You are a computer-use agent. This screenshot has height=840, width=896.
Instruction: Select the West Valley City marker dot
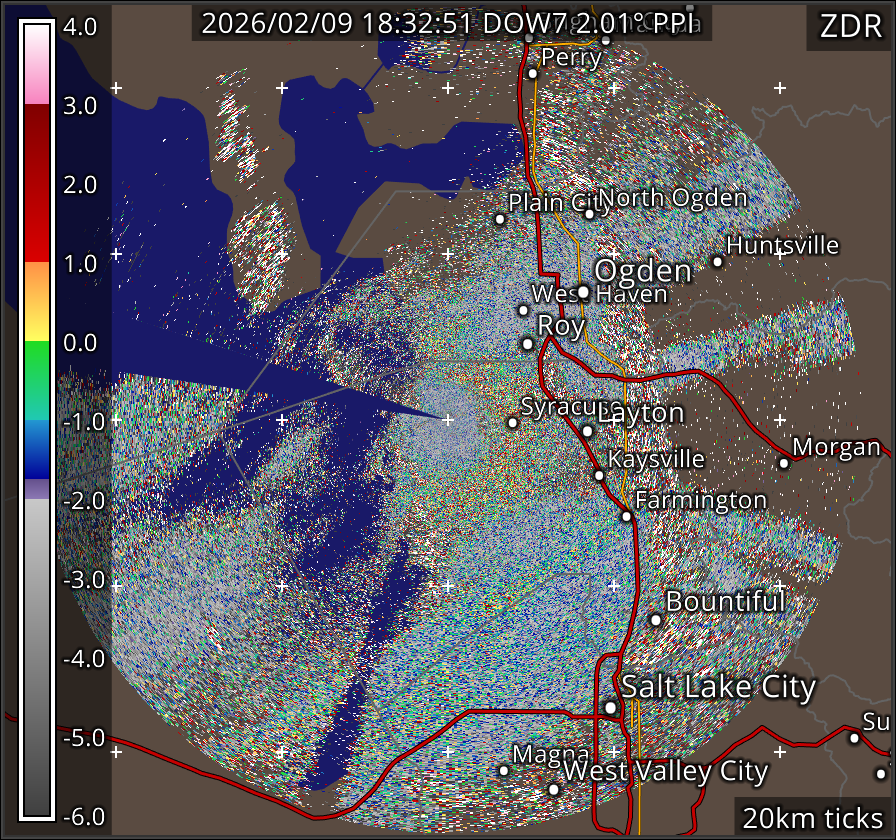pyautogui.click(x=554, y=788)
